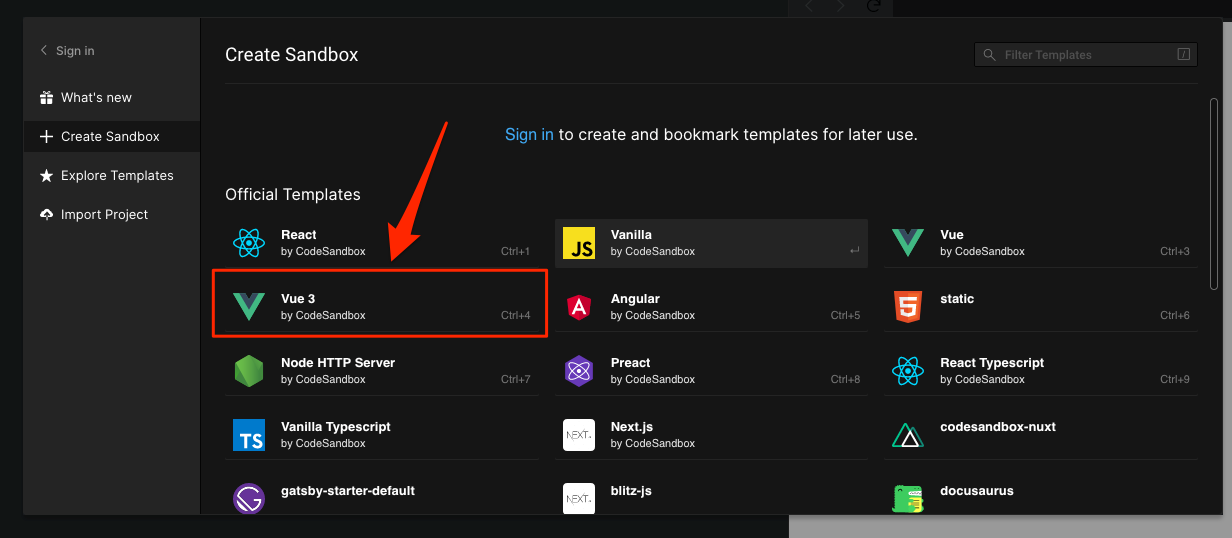Select the Node HTTP Server green icon
This screenshot has height=538, width=1232.
point(248,371)
